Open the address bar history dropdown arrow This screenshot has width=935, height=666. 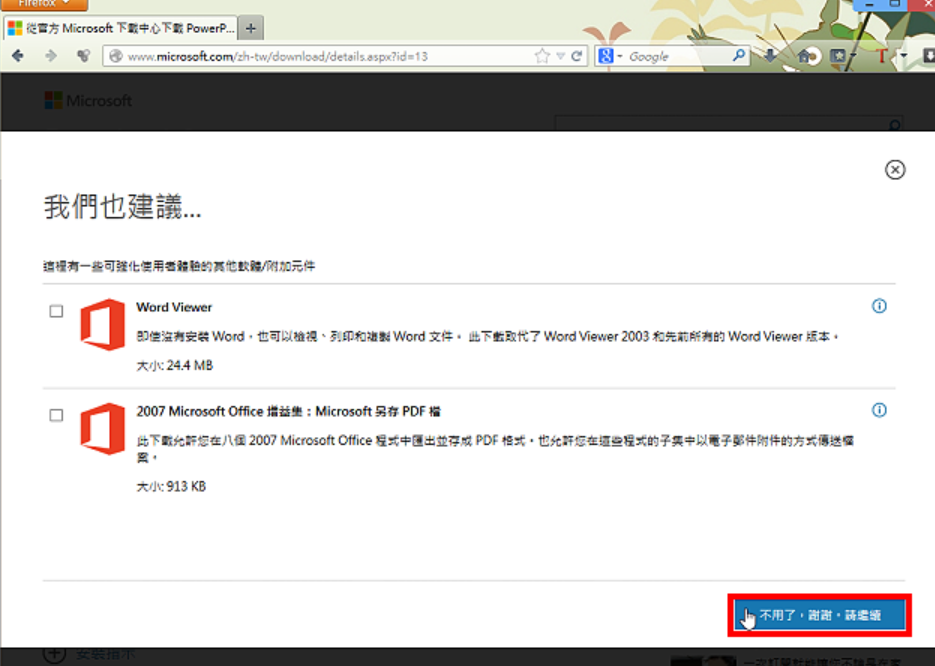[561, 56]
